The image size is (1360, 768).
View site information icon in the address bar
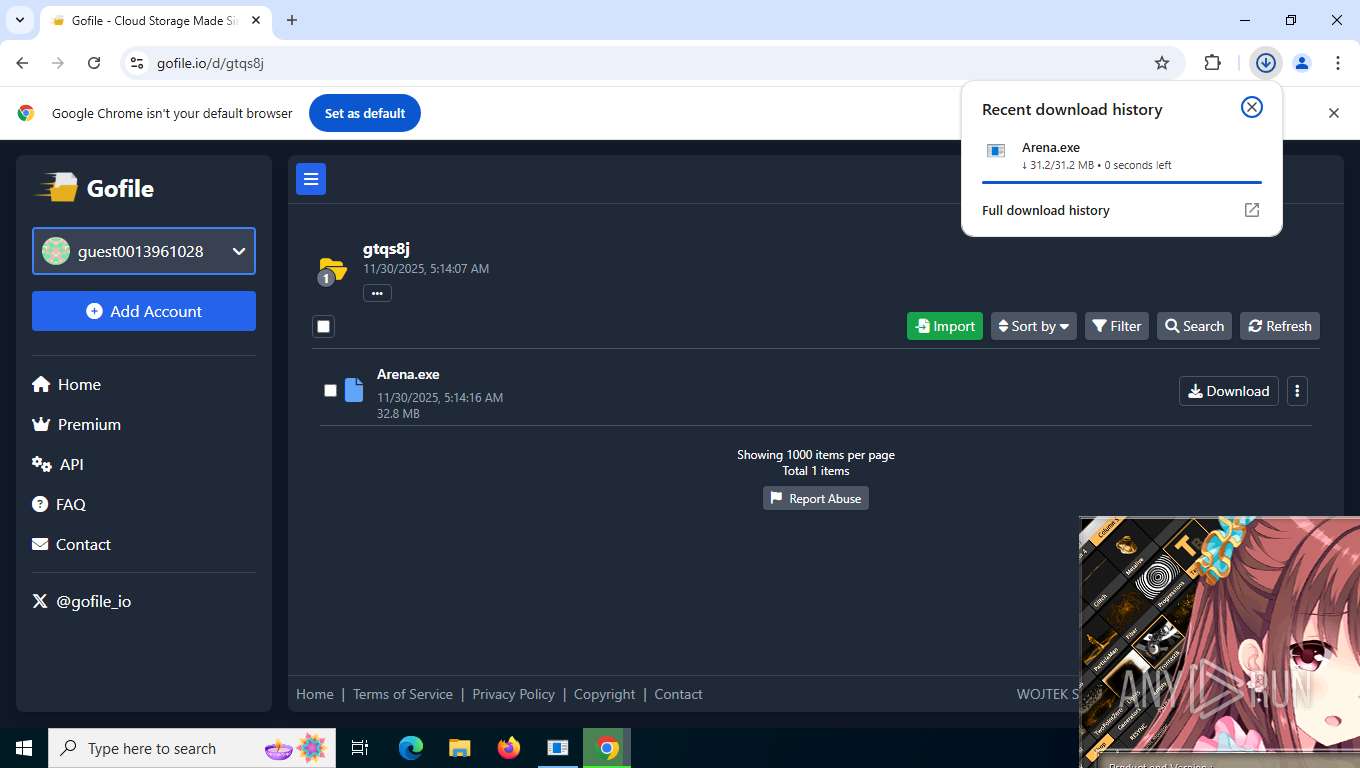(x=138, y=63)
